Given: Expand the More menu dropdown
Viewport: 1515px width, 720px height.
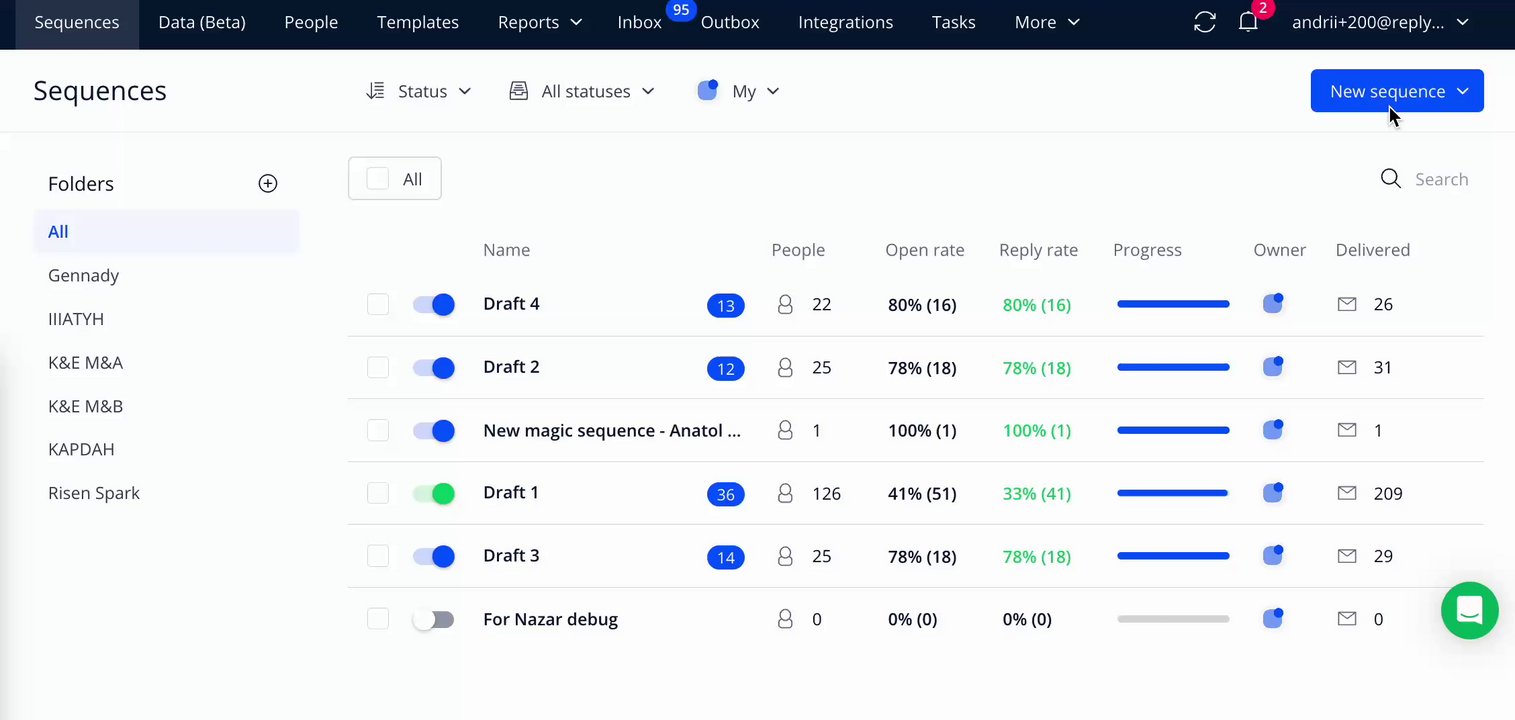Looking at the screenshot, I should (1046, 22).
